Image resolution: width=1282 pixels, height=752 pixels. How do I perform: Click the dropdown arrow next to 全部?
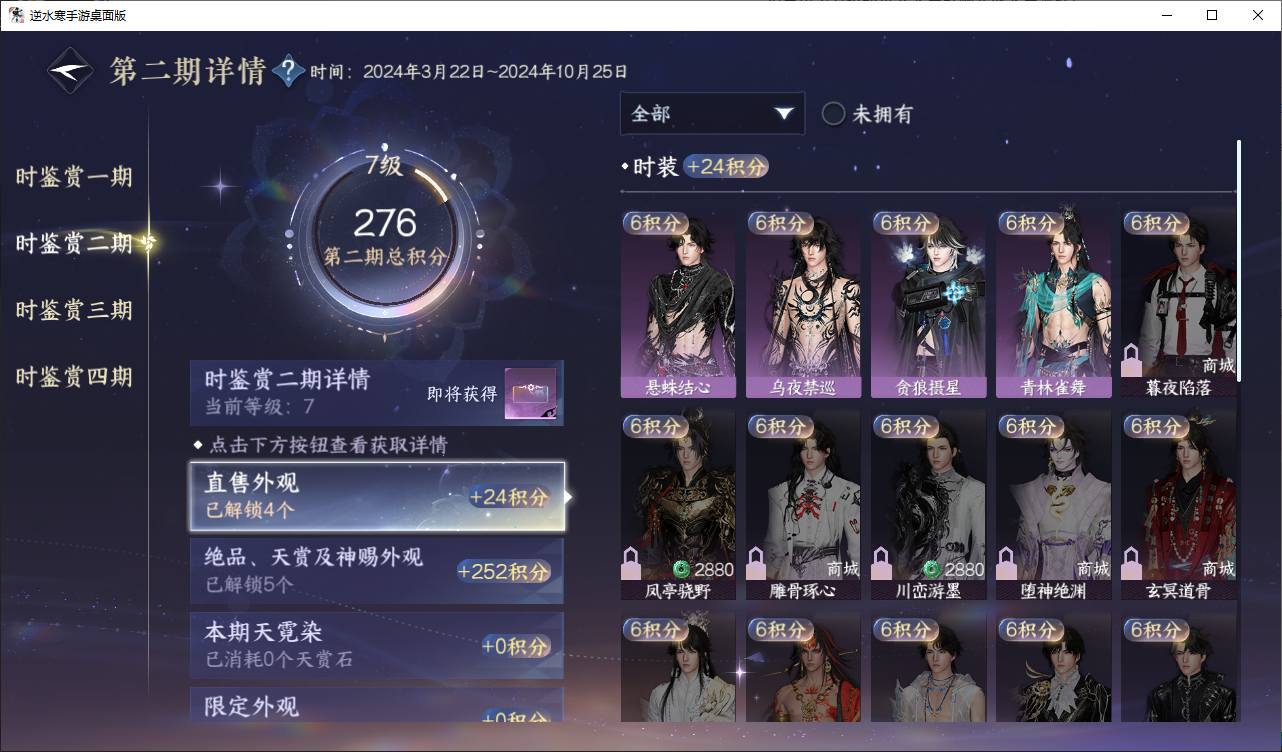coord(783,114)
